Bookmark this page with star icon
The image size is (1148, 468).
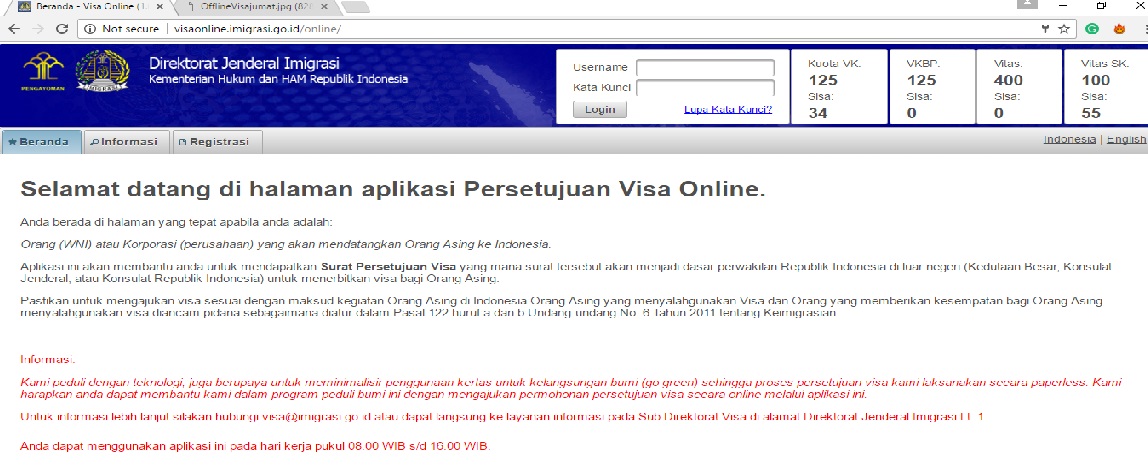click(x=1064, y=29)
